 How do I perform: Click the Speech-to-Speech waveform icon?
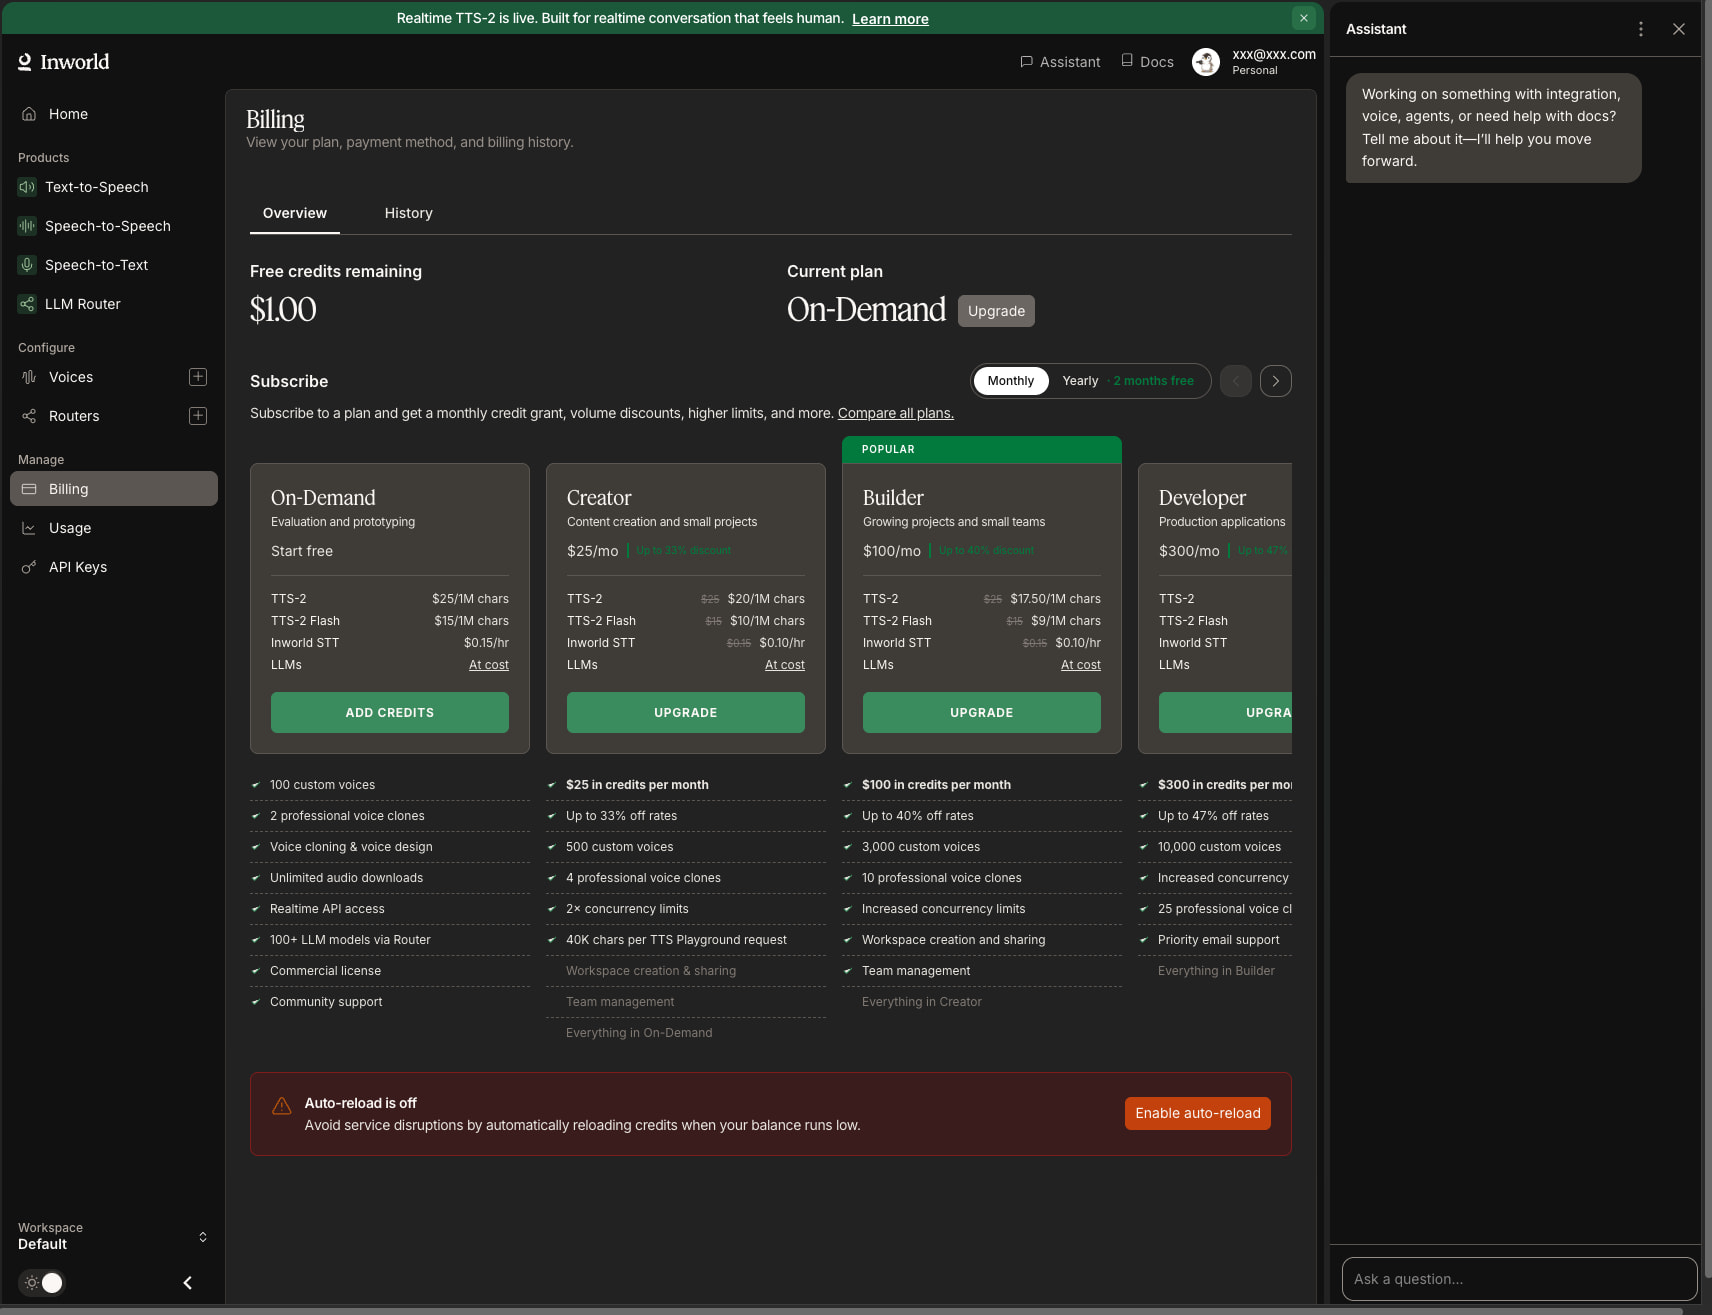[27, 226]
